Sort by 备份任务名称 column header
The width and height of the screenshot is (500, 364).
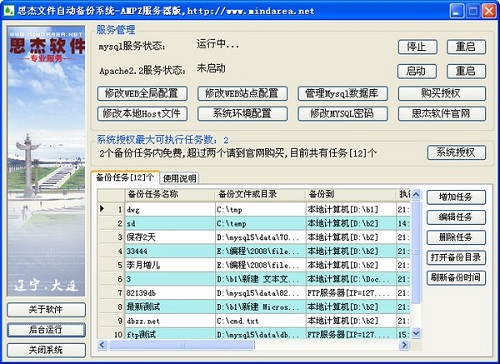pyautogui.click(x=170, y=194)
